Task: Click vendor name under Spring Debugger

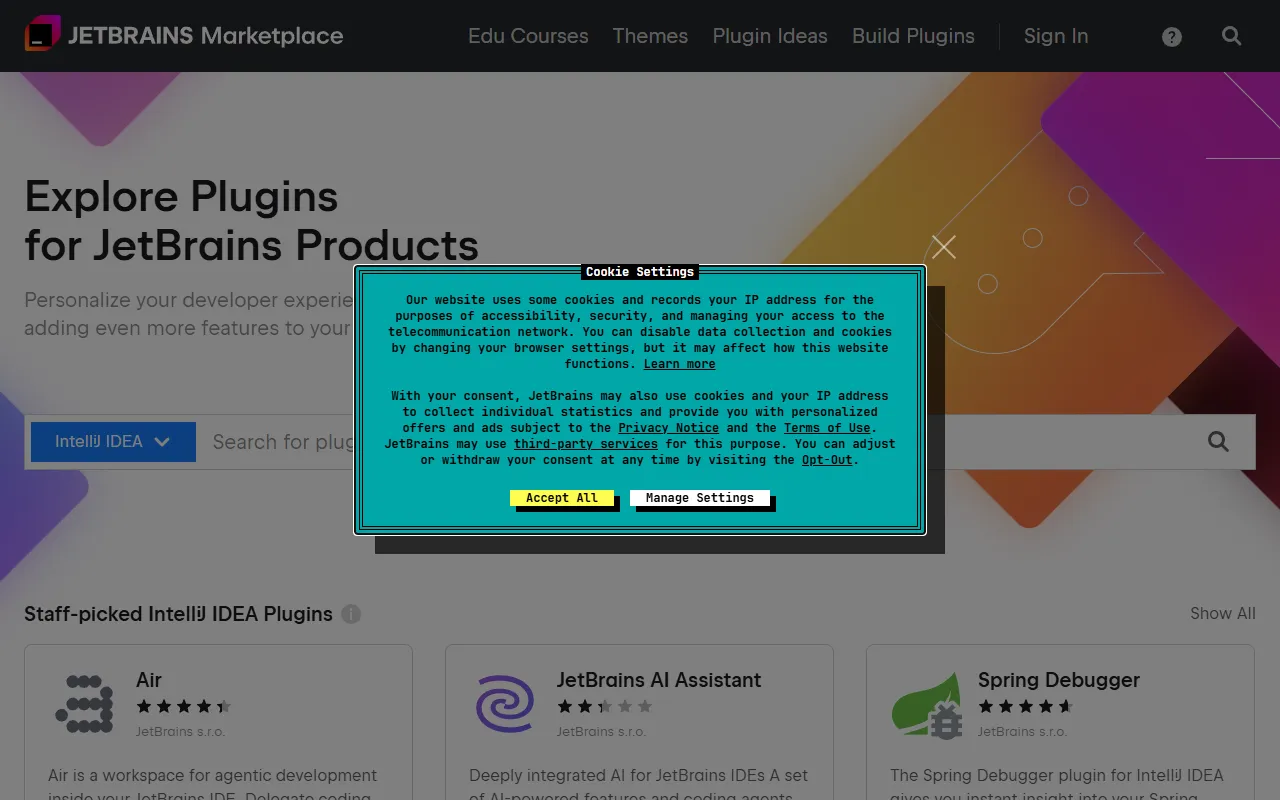Action: point(1022,732)
